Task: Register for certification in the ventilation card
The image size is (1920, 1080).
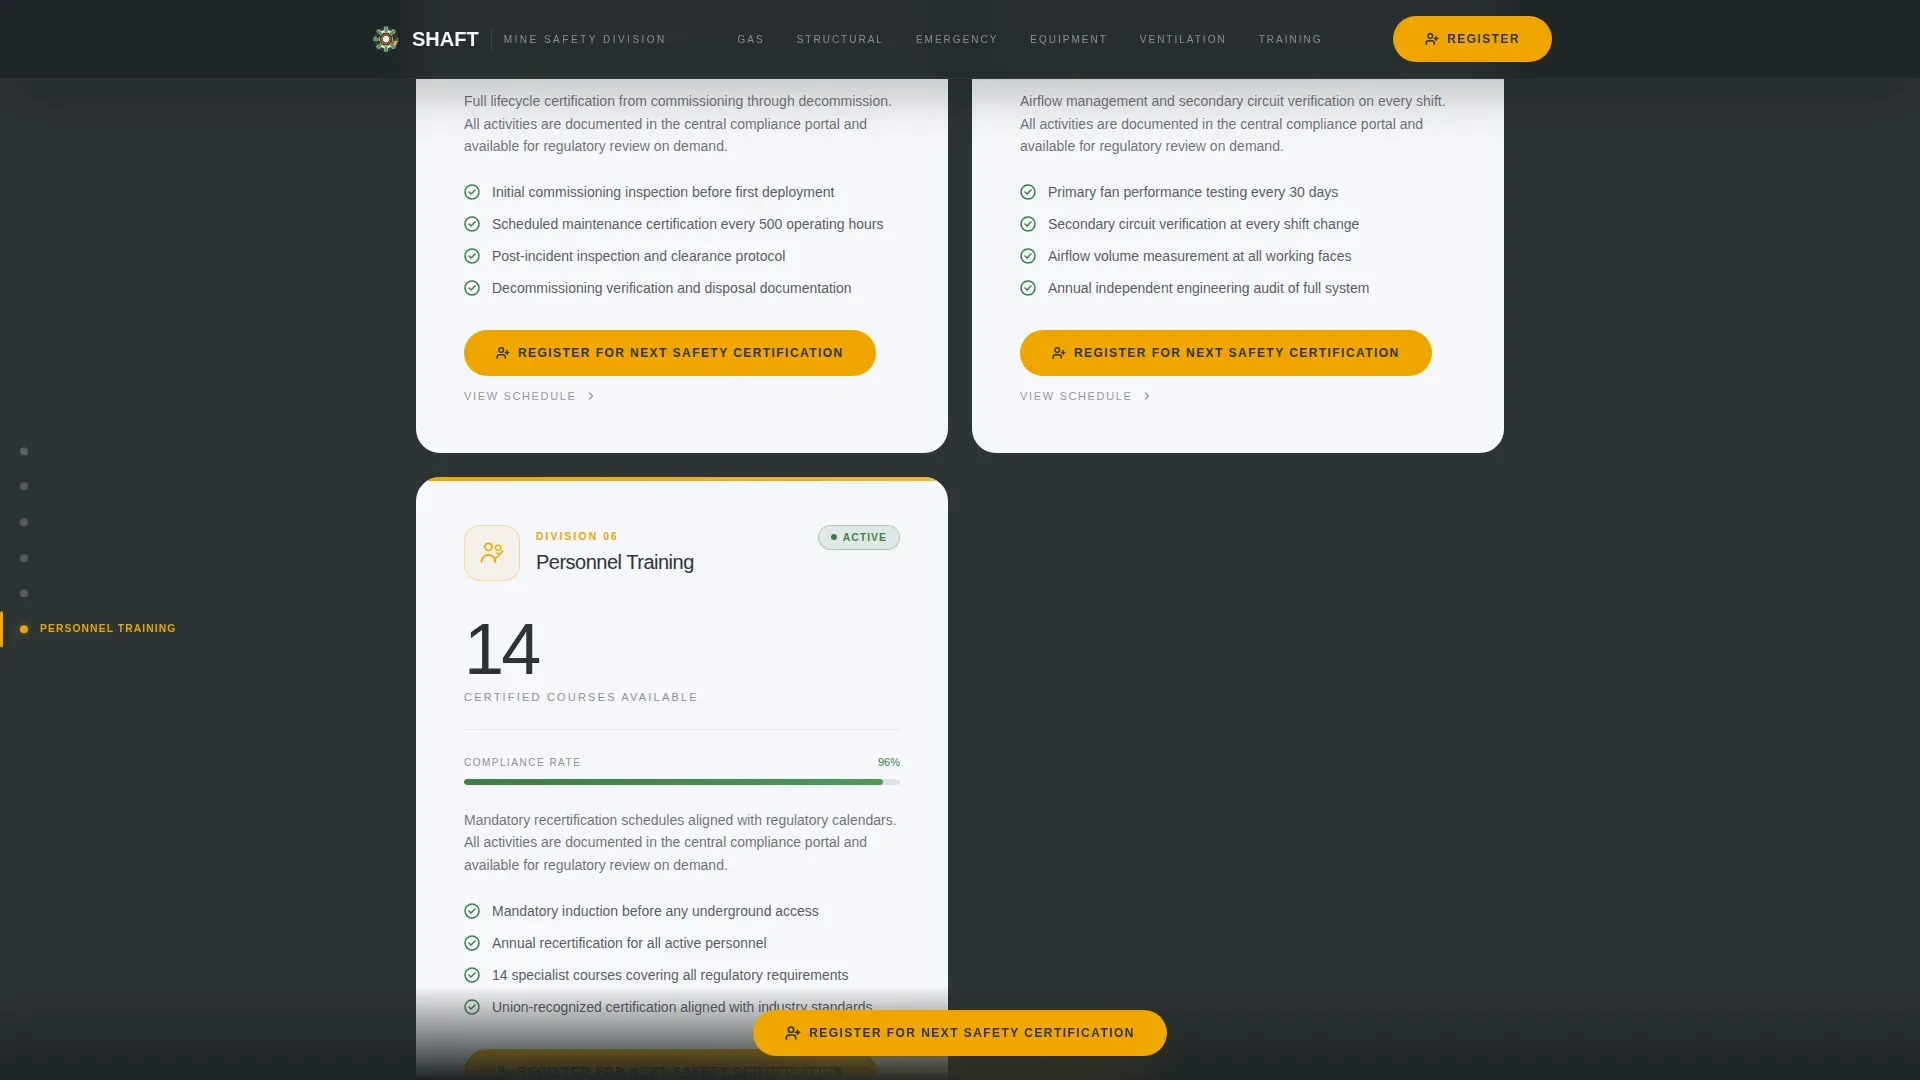Action: click(1226, 353)
